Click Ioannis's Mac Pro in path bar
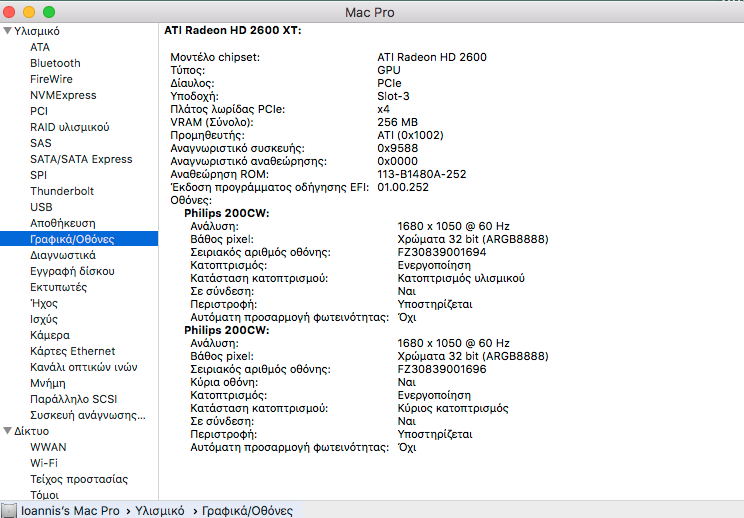Screen dimensions: 744x518 tap(70, 510)
